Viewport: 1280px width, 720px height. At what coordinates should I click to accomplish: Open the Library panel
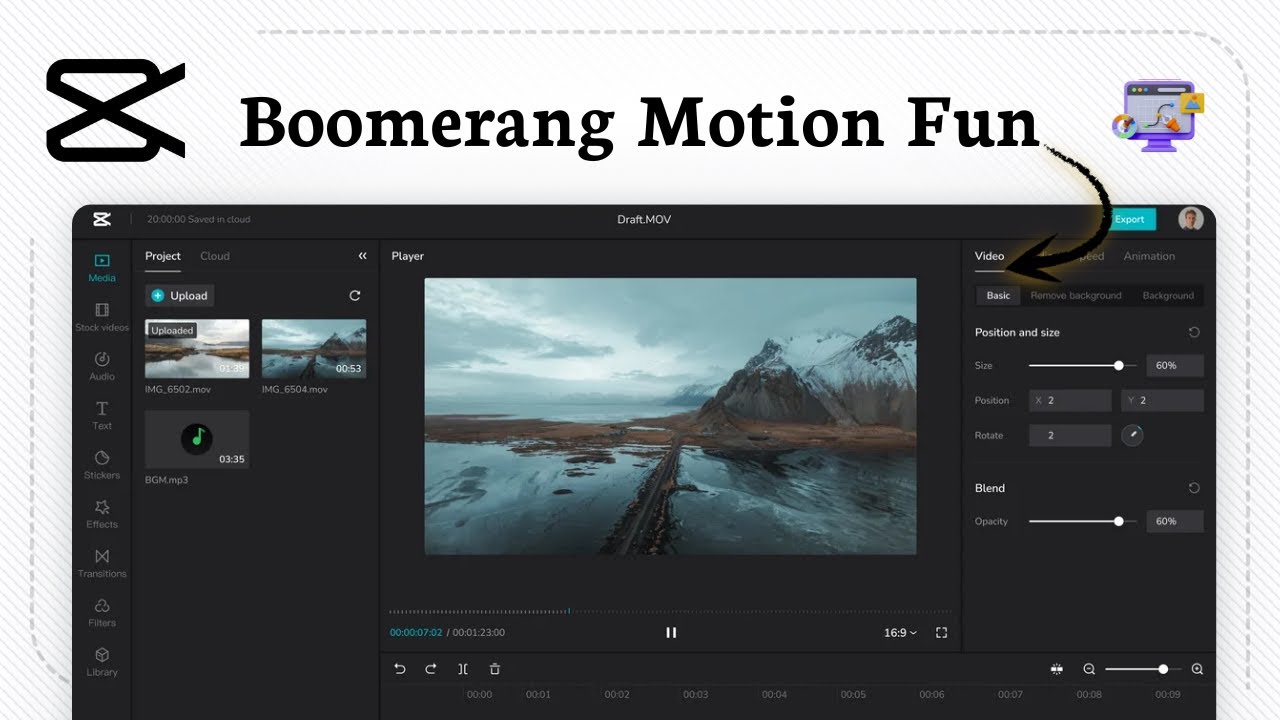pos(102,662)
